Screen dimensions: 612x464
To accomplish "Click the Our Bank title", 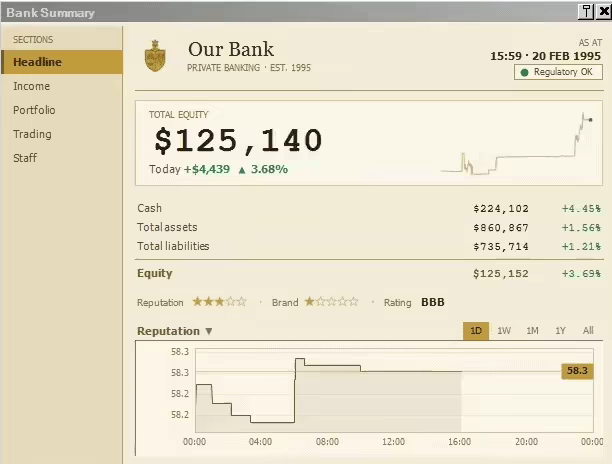I will tap(231, 50).
